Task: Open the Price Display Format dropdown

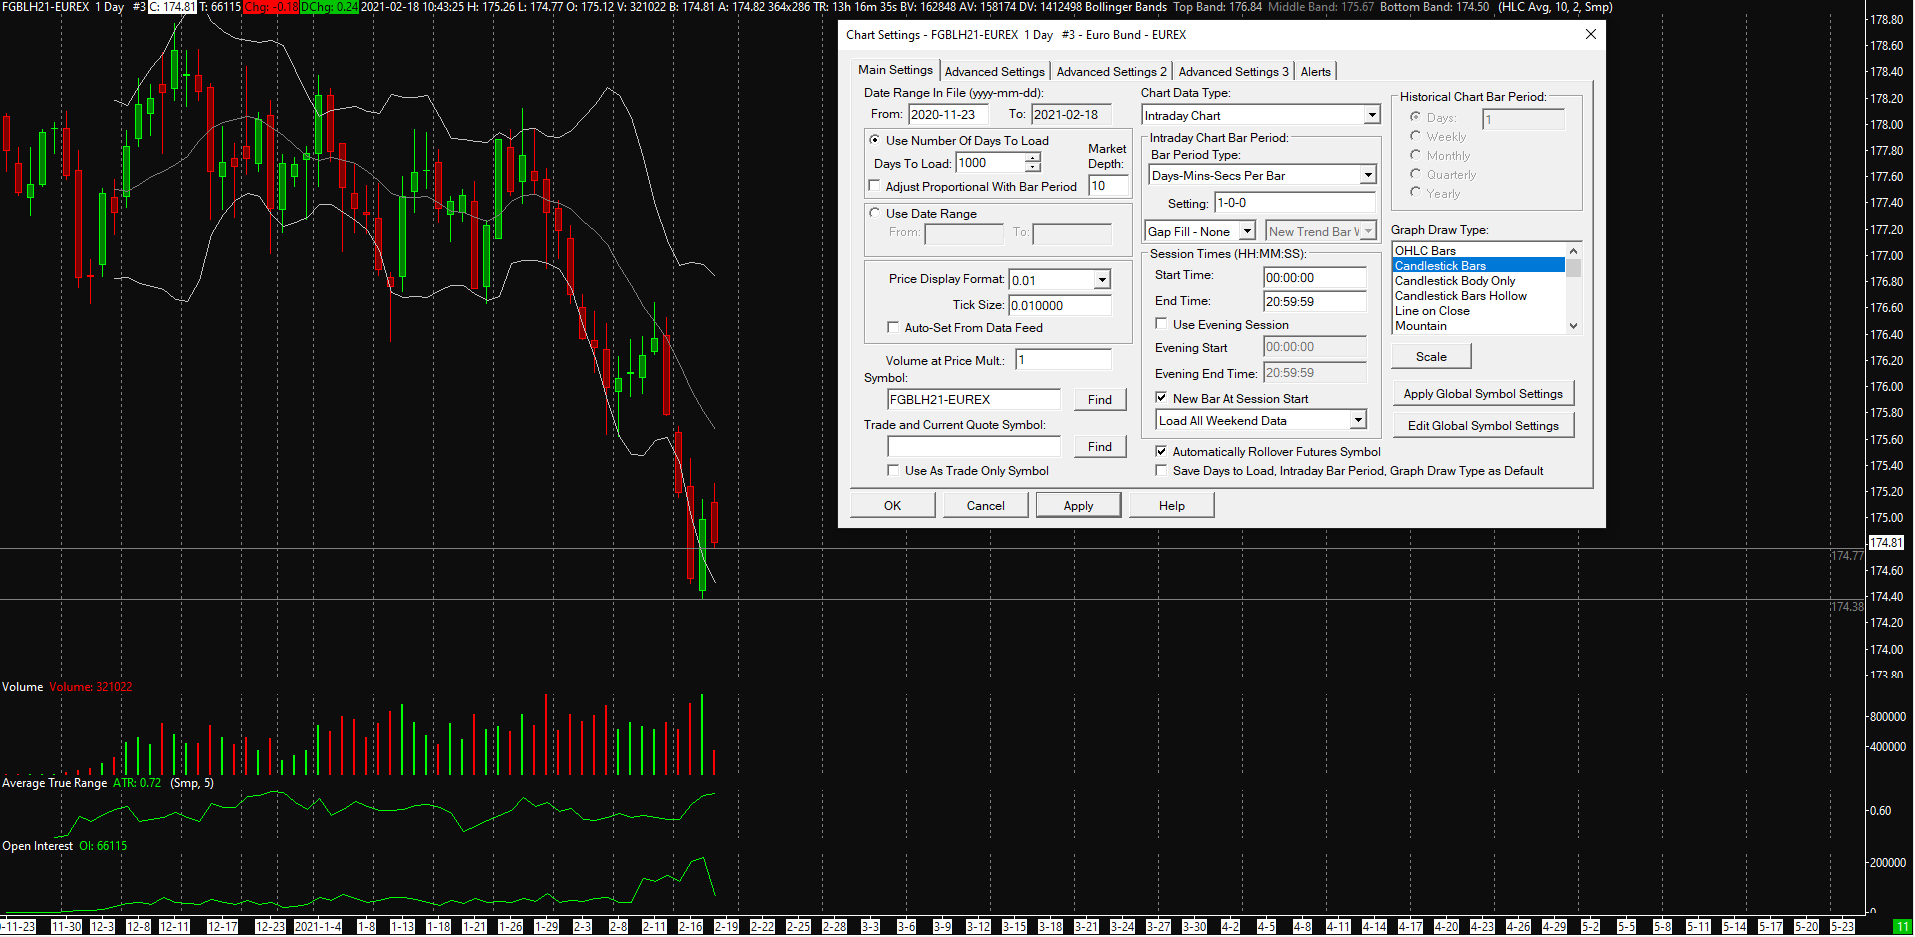Action: pyautogui.click(x=1101, y=280)
